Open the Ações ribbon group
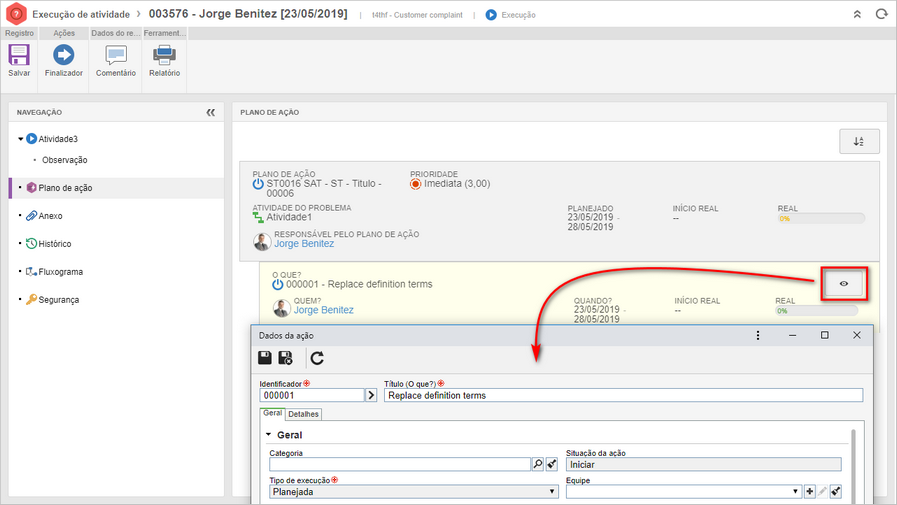This screenshot has height=505, width=897. tap(64, 33)
